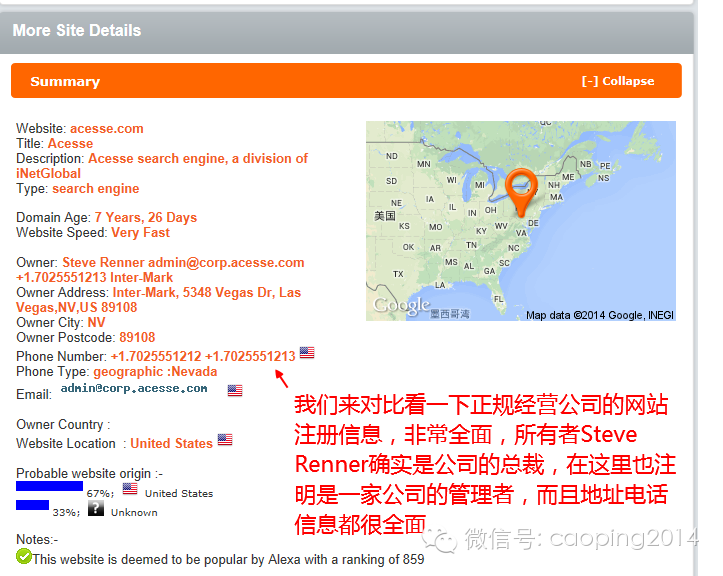Collapse the Summary section

(617, 81)
